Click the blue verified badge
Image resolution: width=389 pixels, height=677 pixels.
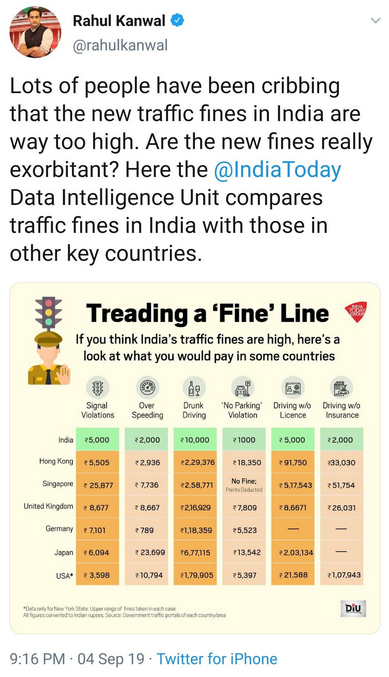(x=177, y=20)
